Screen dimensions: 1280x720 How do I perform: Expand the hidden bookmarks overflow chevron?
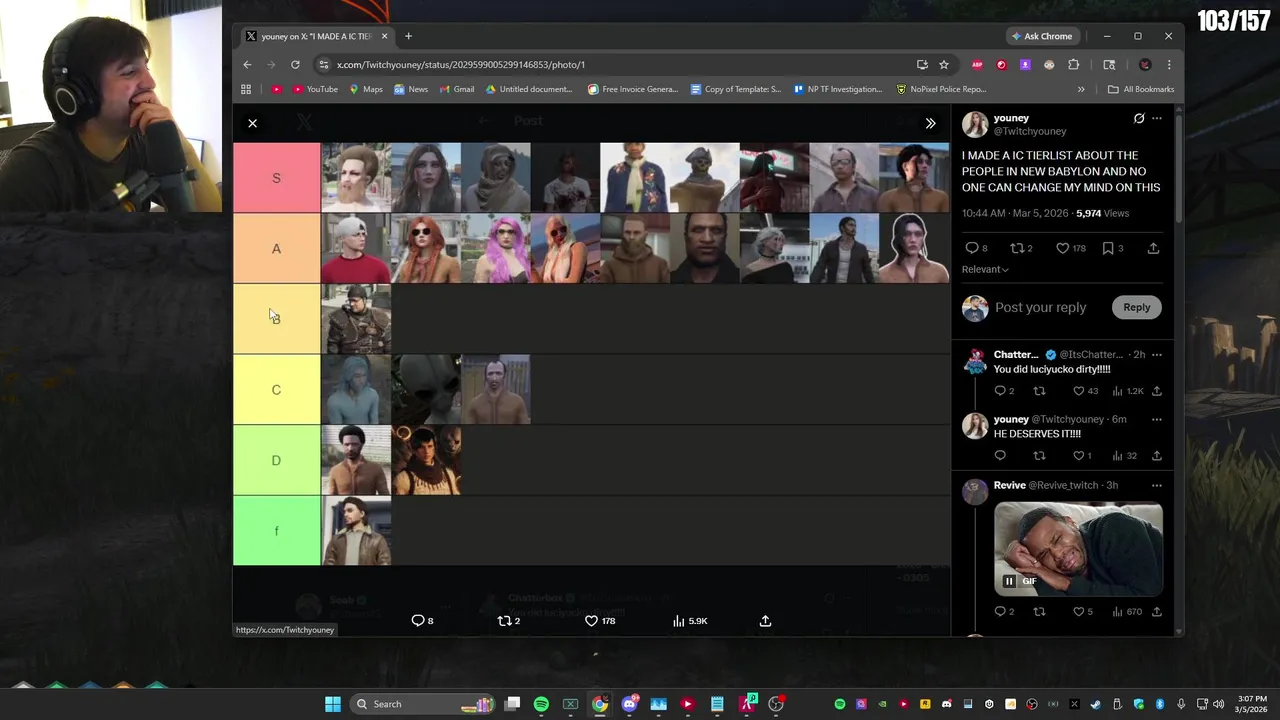pos(1081,89)
